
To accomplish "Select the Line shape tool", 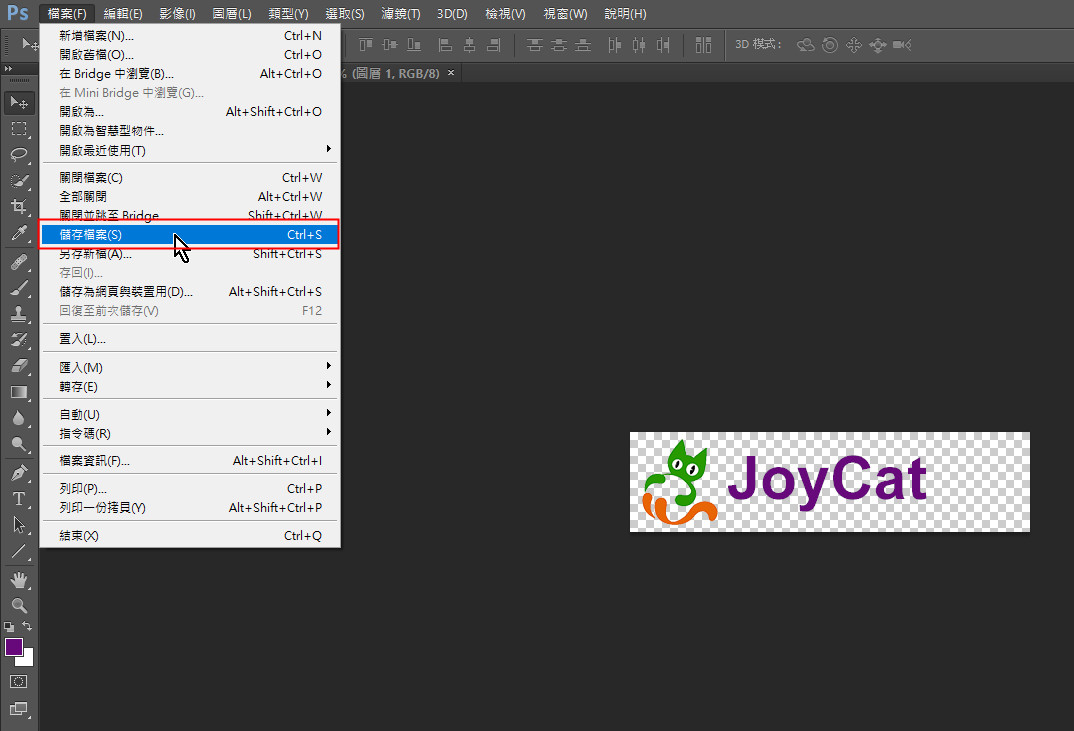I will coord(19,551).
